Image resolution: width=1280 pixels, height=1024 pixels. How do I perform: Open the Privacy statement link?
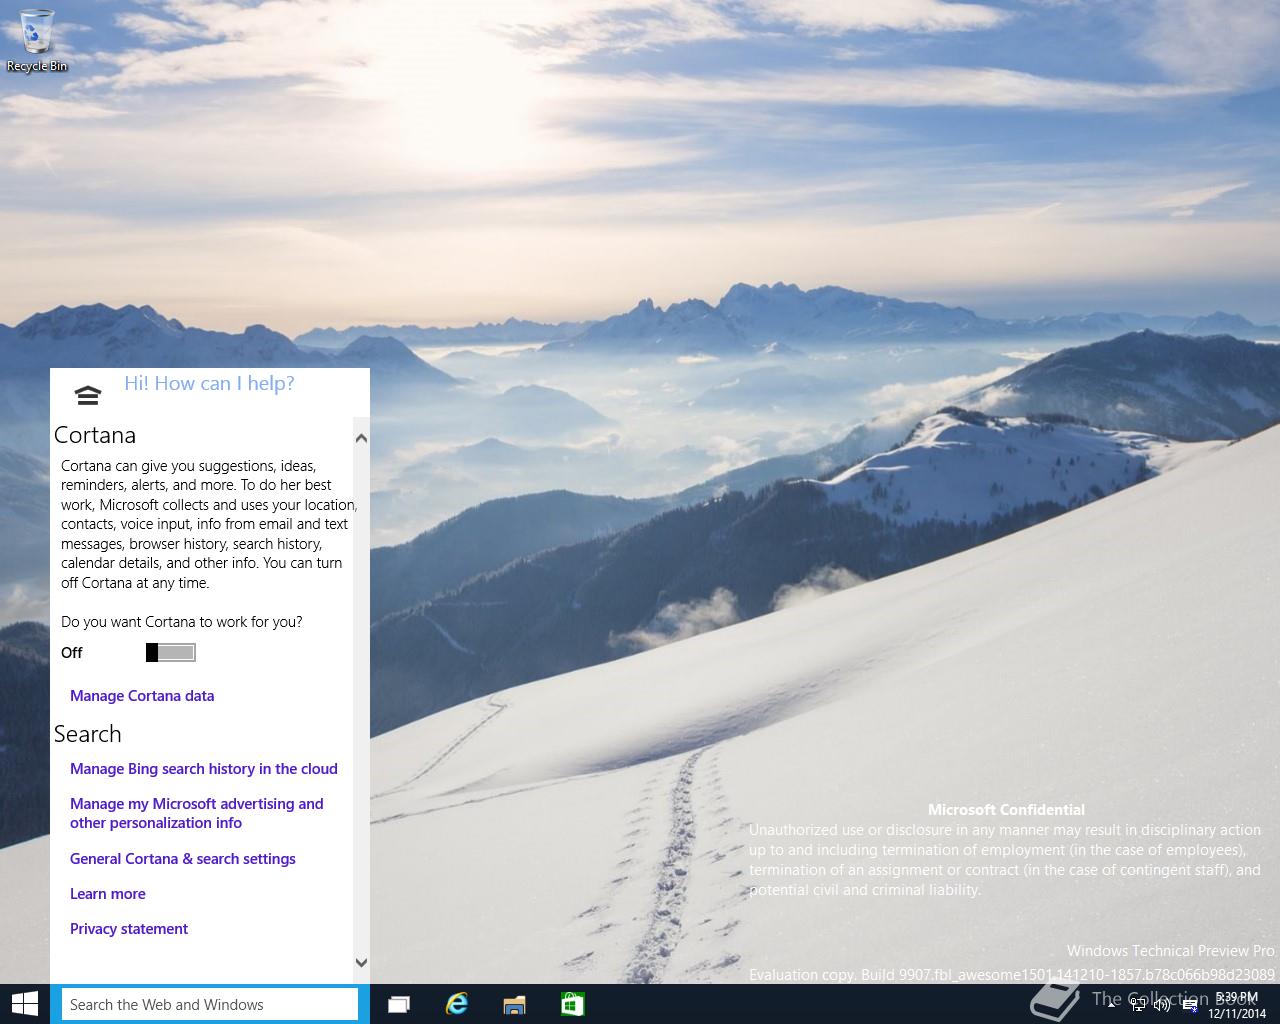pyautogui.click(x=129, y=929)
